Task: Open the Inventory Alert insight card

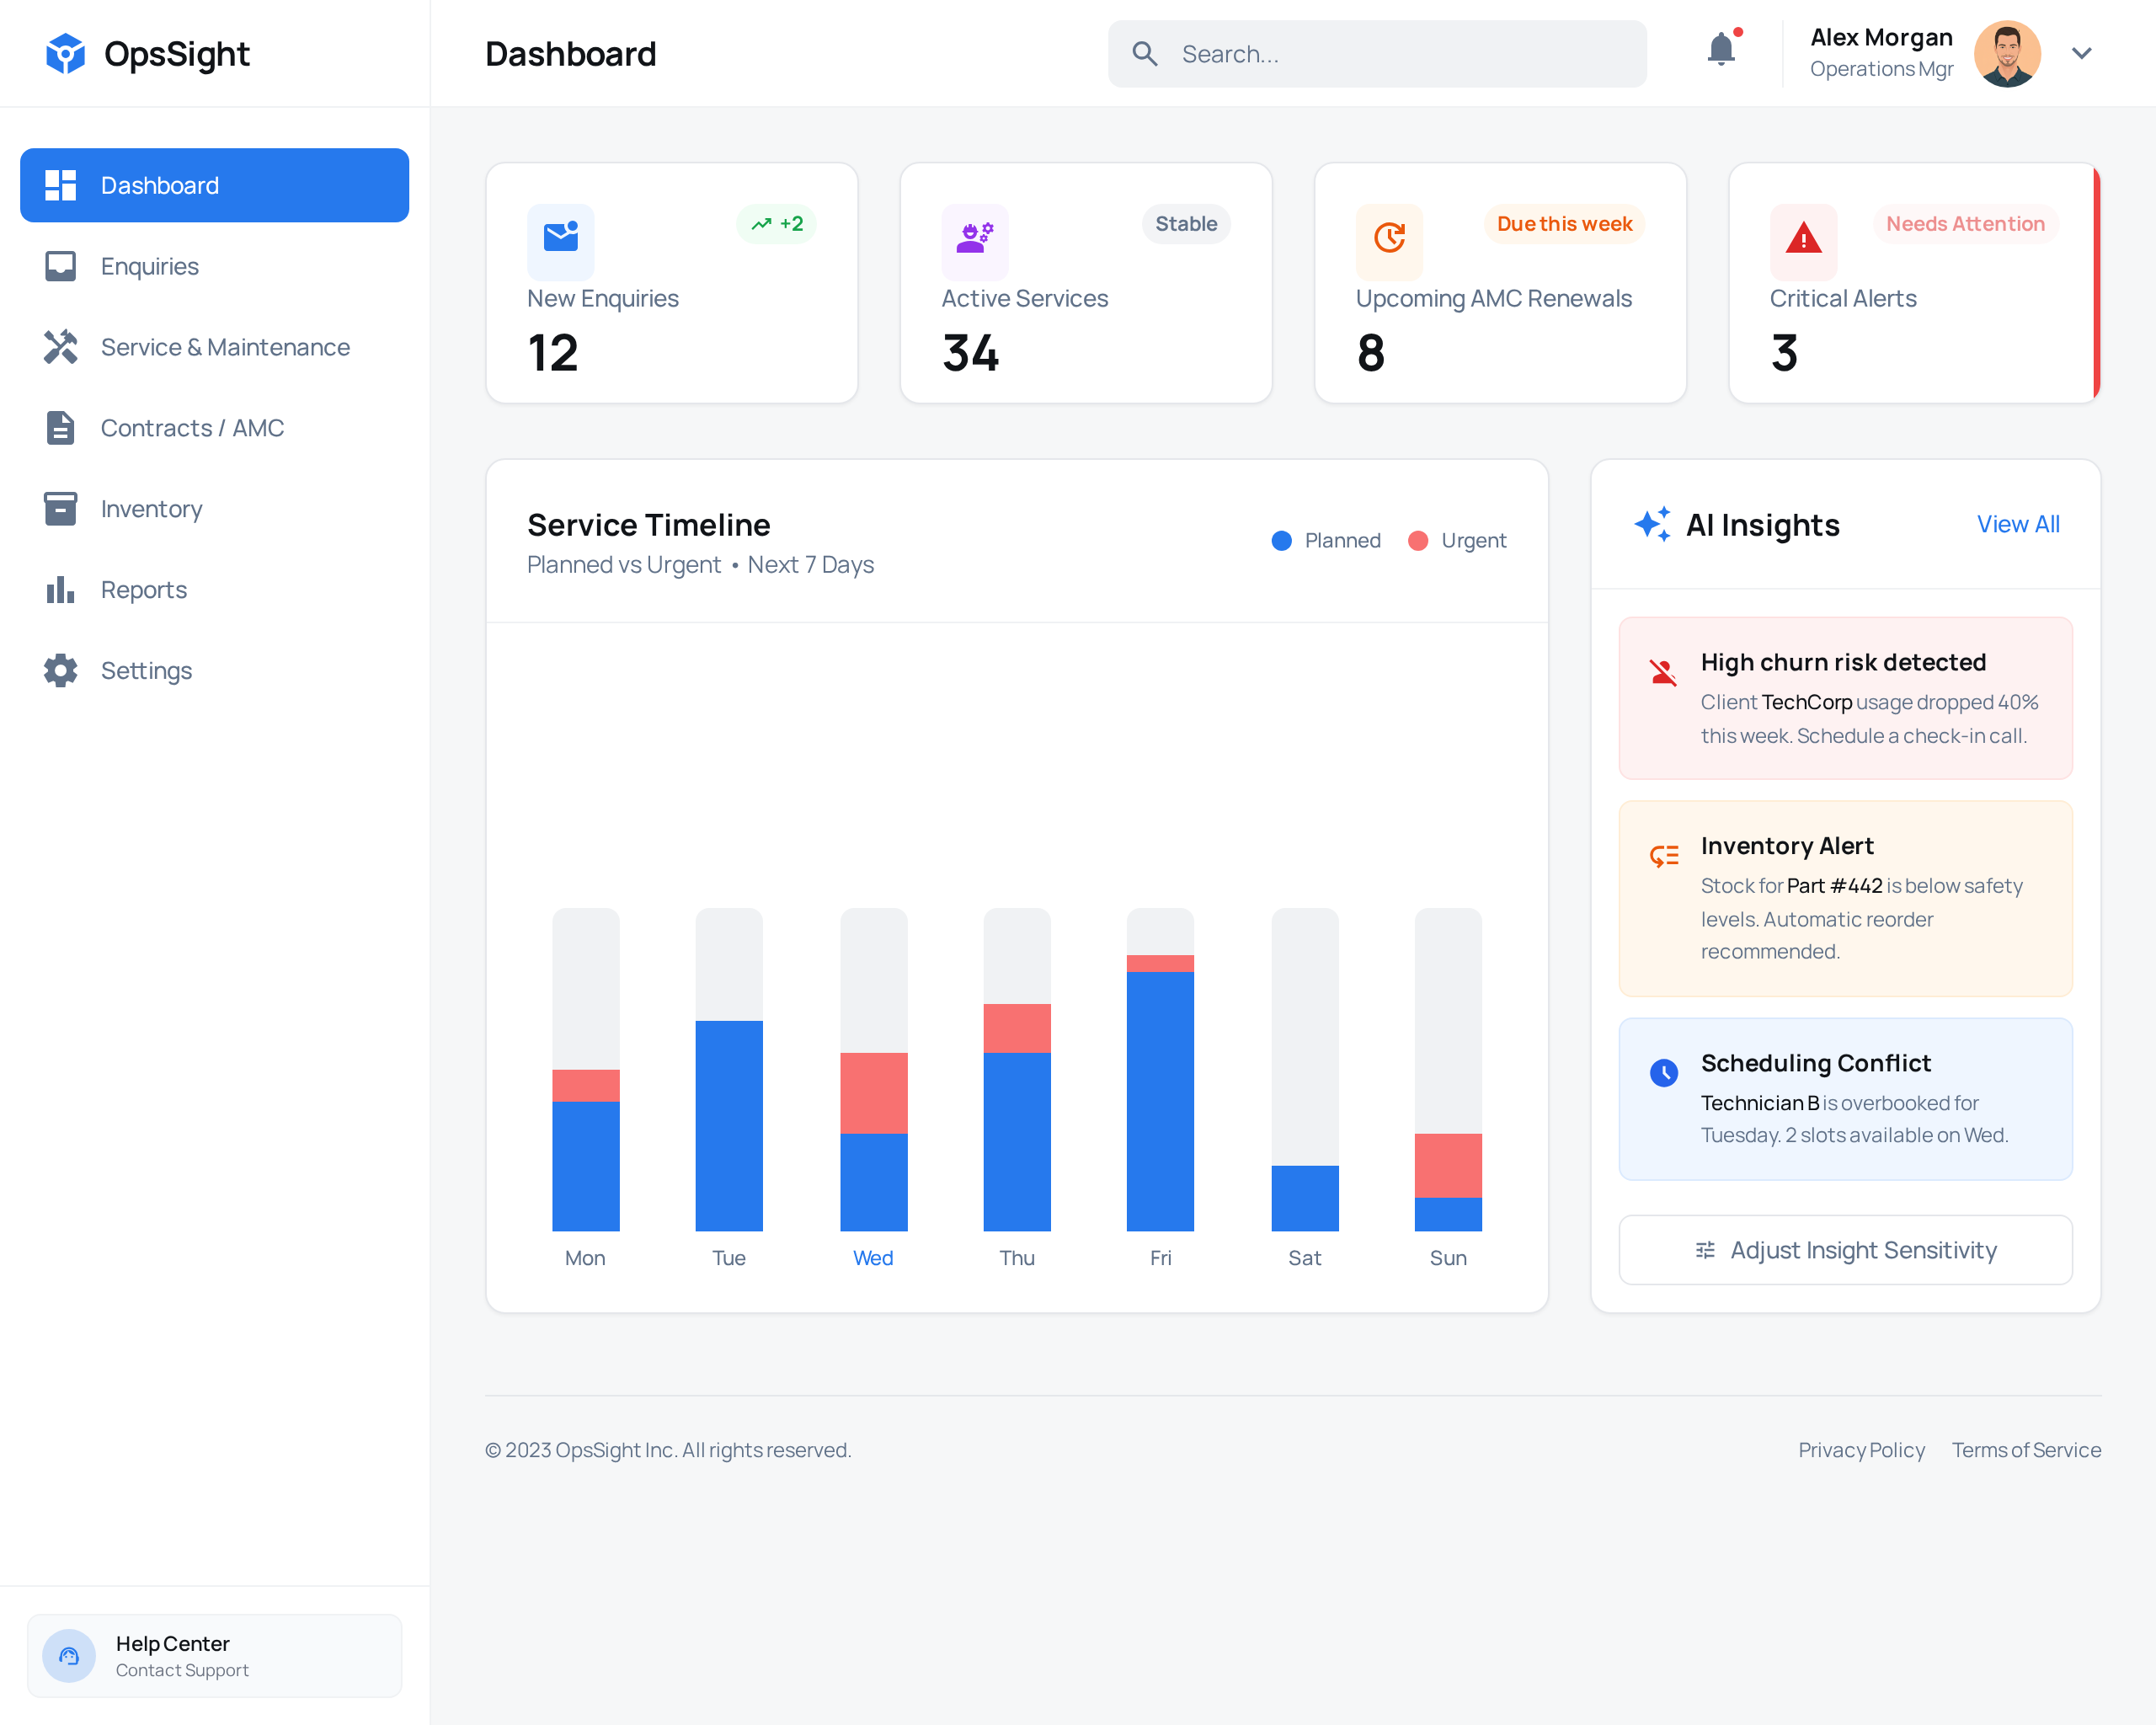Action: (x=1845, y=898)
